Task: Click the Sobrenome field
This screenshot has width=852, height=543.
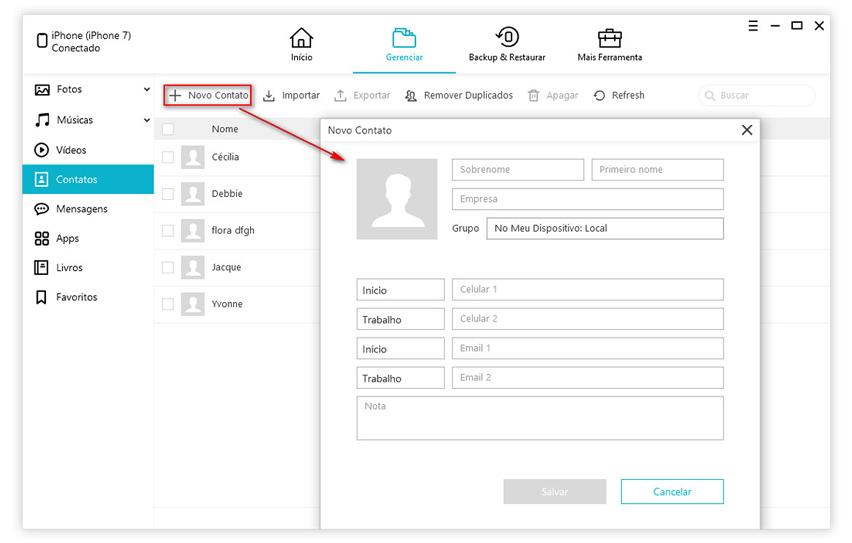Action: pyautogui.click(x=518, y=170)
